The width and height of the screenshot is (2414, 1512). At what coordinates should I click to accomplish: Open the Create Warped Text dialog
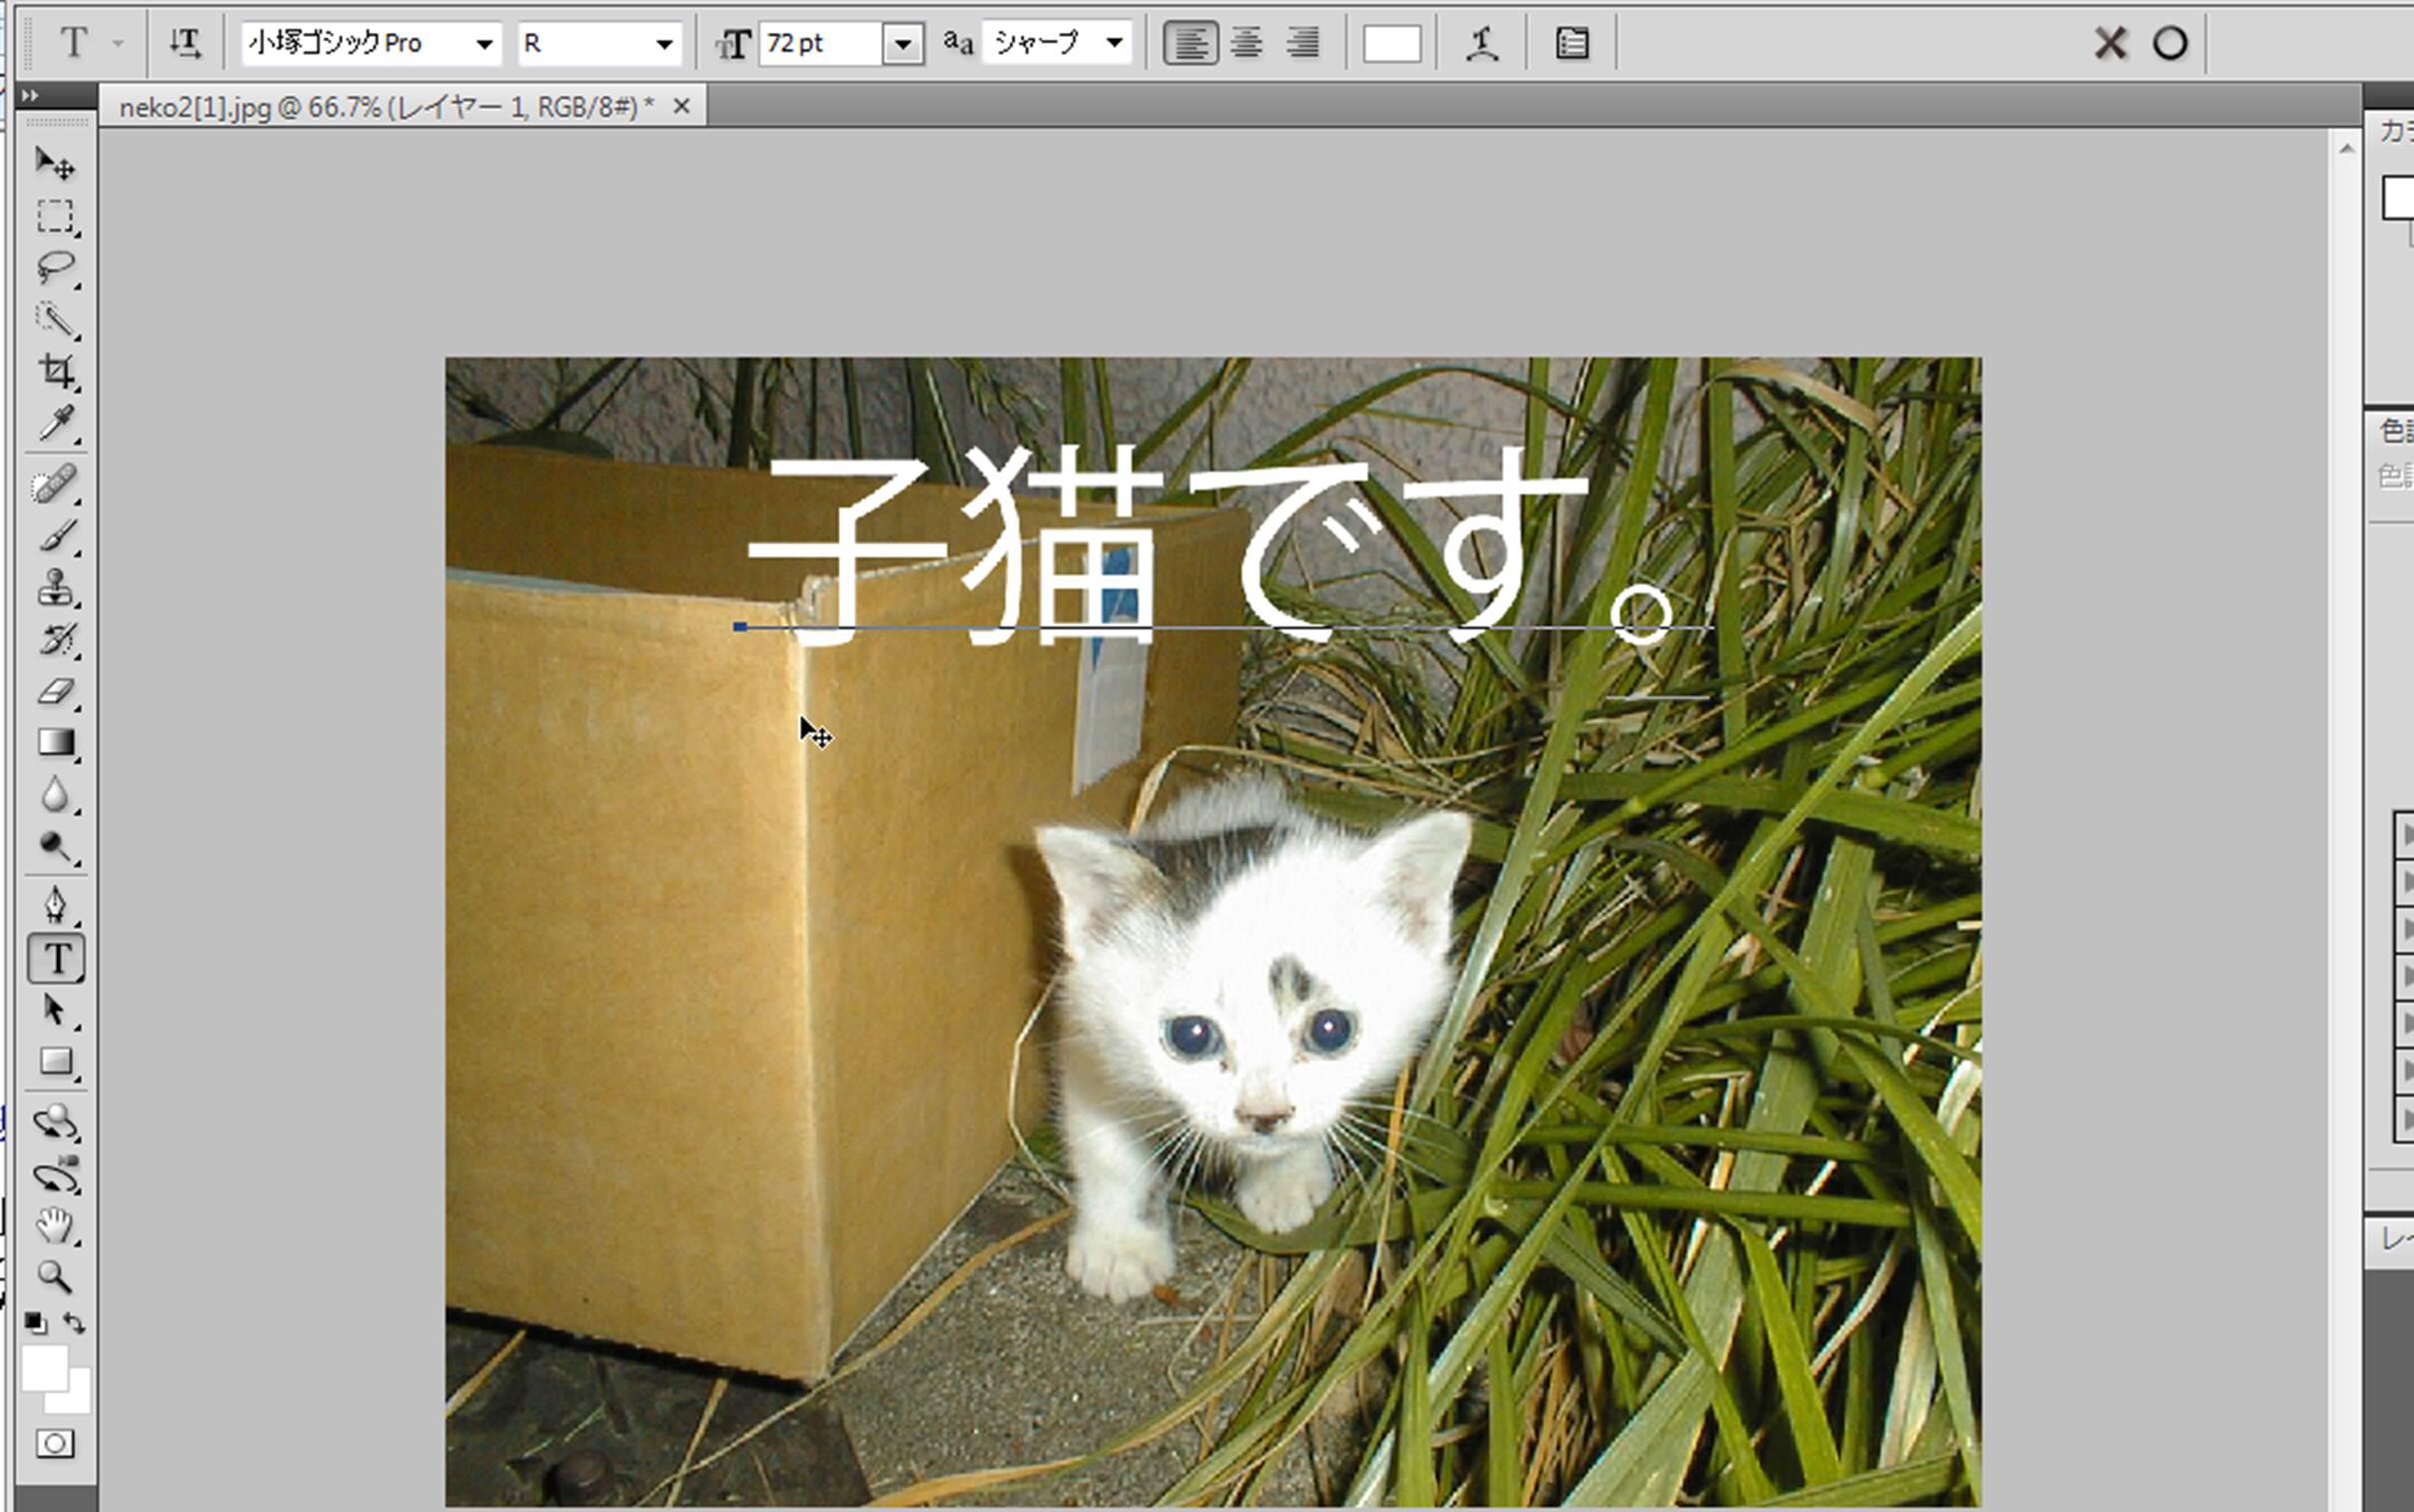tap(1482, 43)
